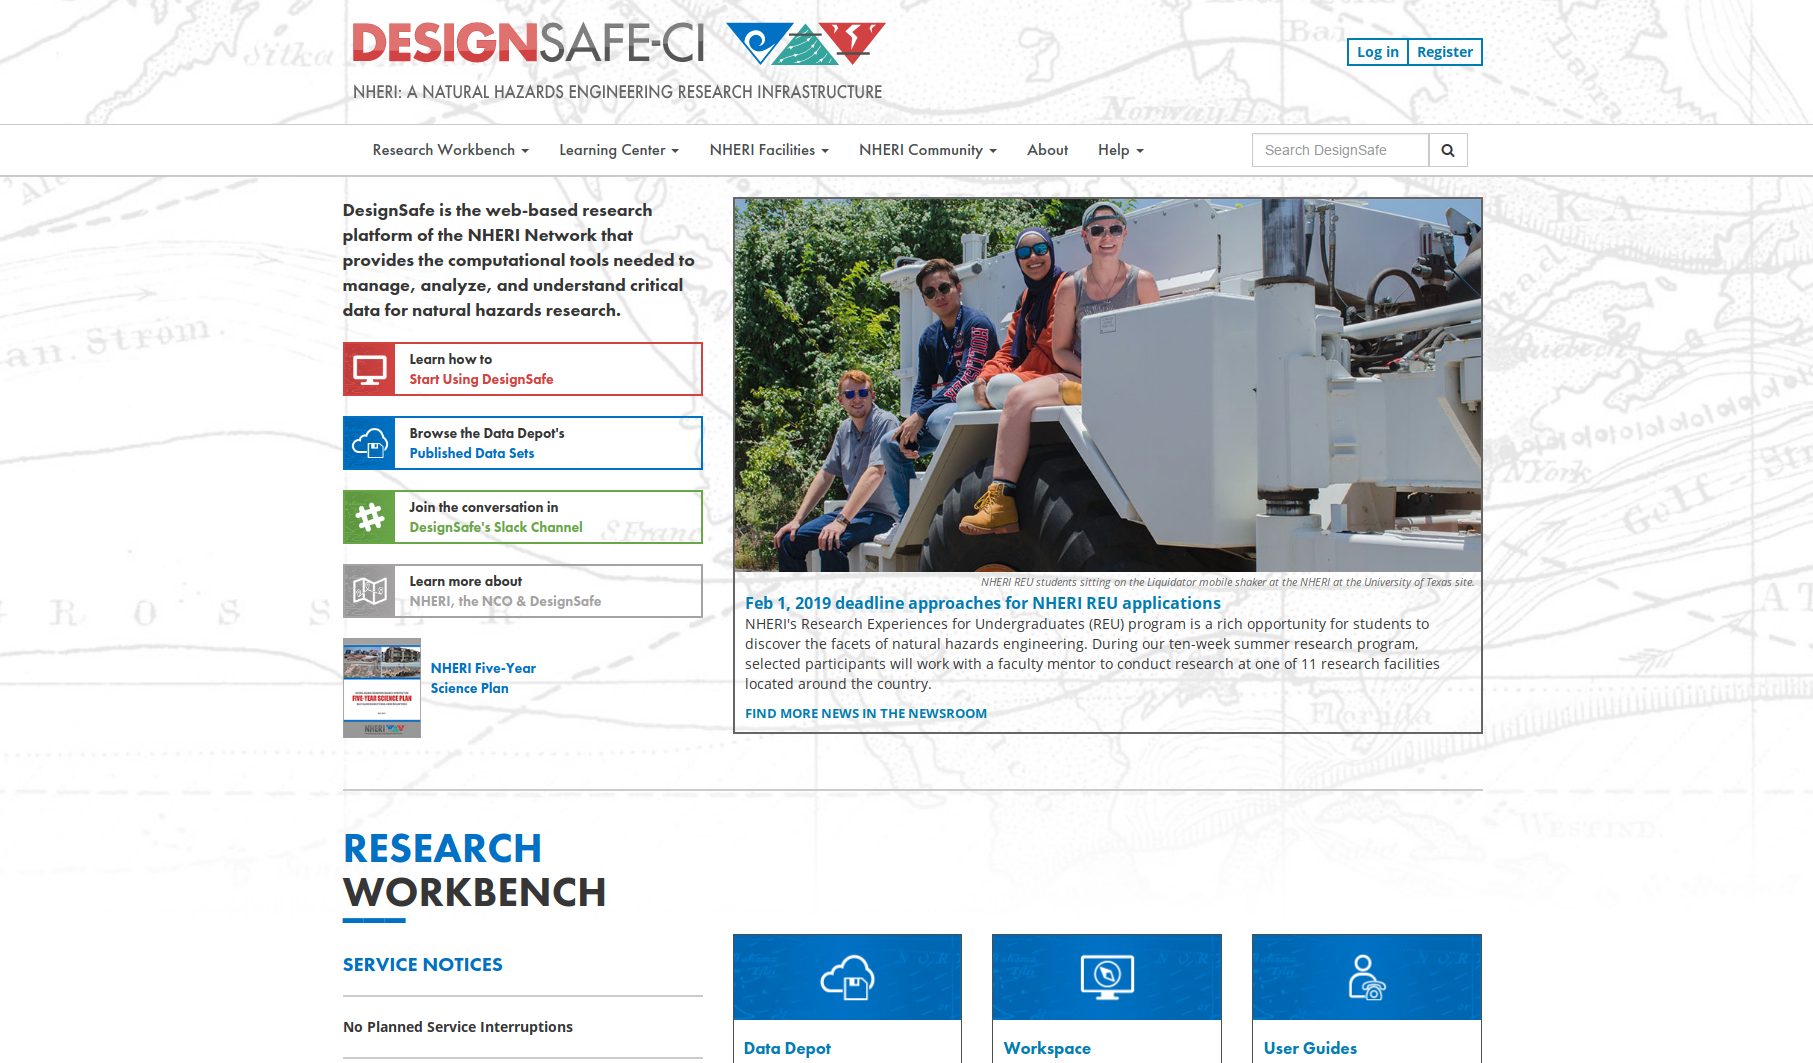Click the Search DesignSafe input field
The image size is (1813, 1063).
pyautogui.click(x=1340, y=150)
